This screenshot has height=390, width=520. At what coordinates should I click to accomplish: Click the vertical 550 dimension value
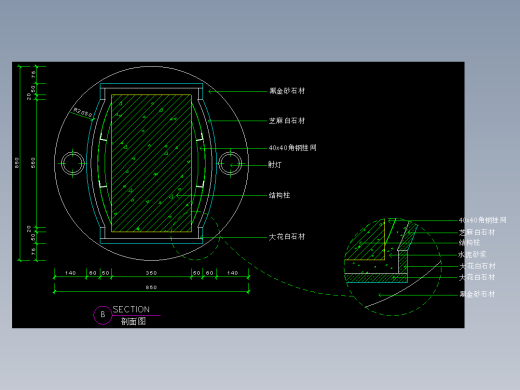[33, 163]
